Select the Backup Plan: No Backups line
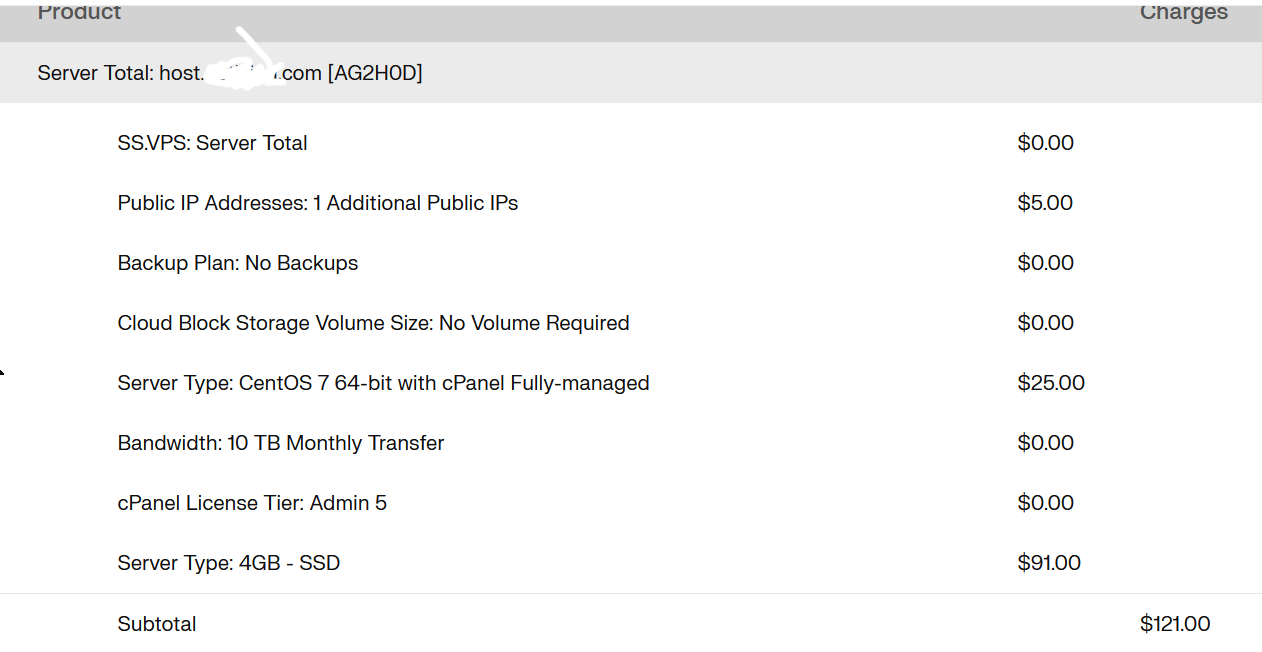This screenshot has height=652, width=1262. (237, 263)
